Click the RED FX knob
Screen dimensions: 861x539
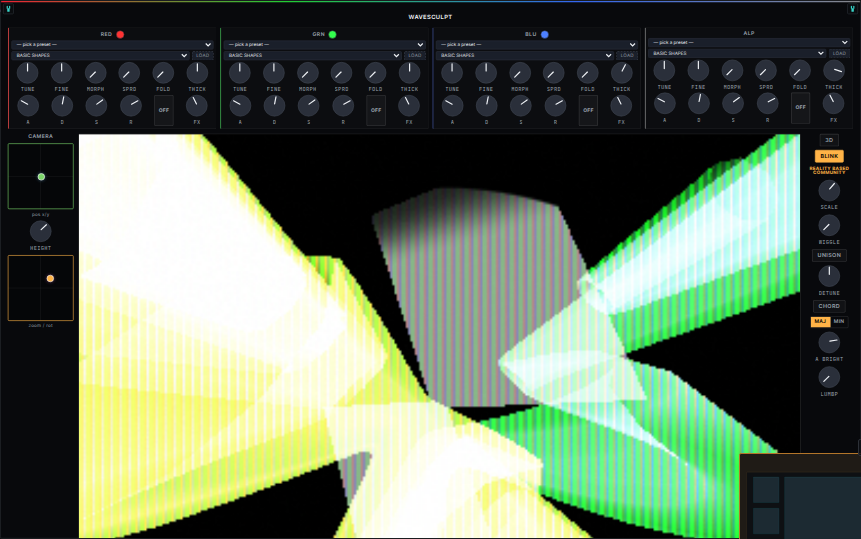[x=197, y=106]
